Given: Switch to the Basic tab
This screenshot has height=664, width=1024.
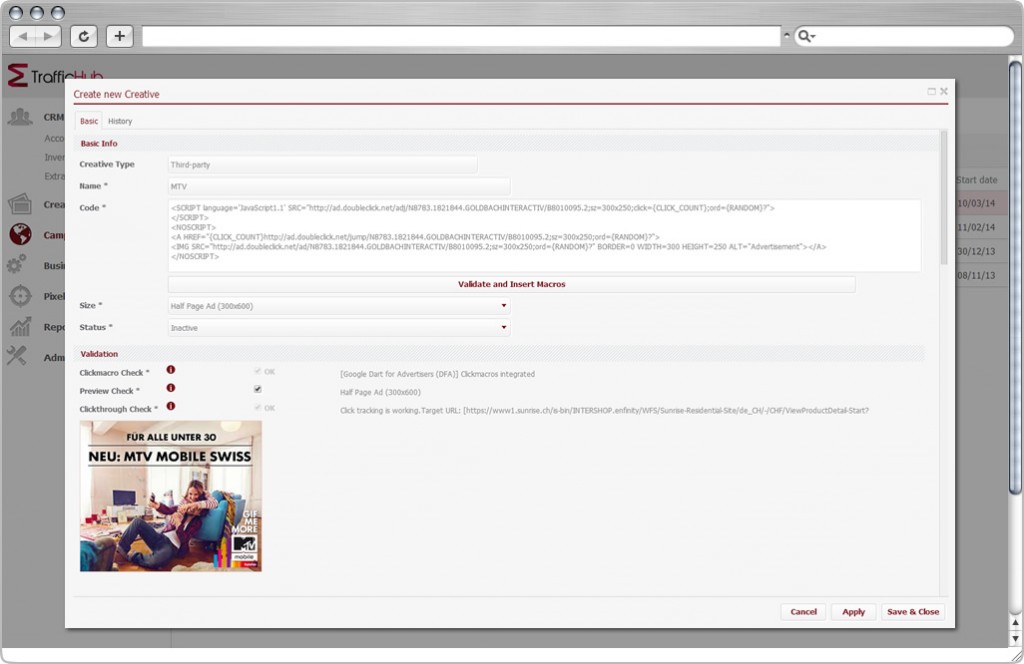Looking at the screenshot, I should [x=89, y=121].
